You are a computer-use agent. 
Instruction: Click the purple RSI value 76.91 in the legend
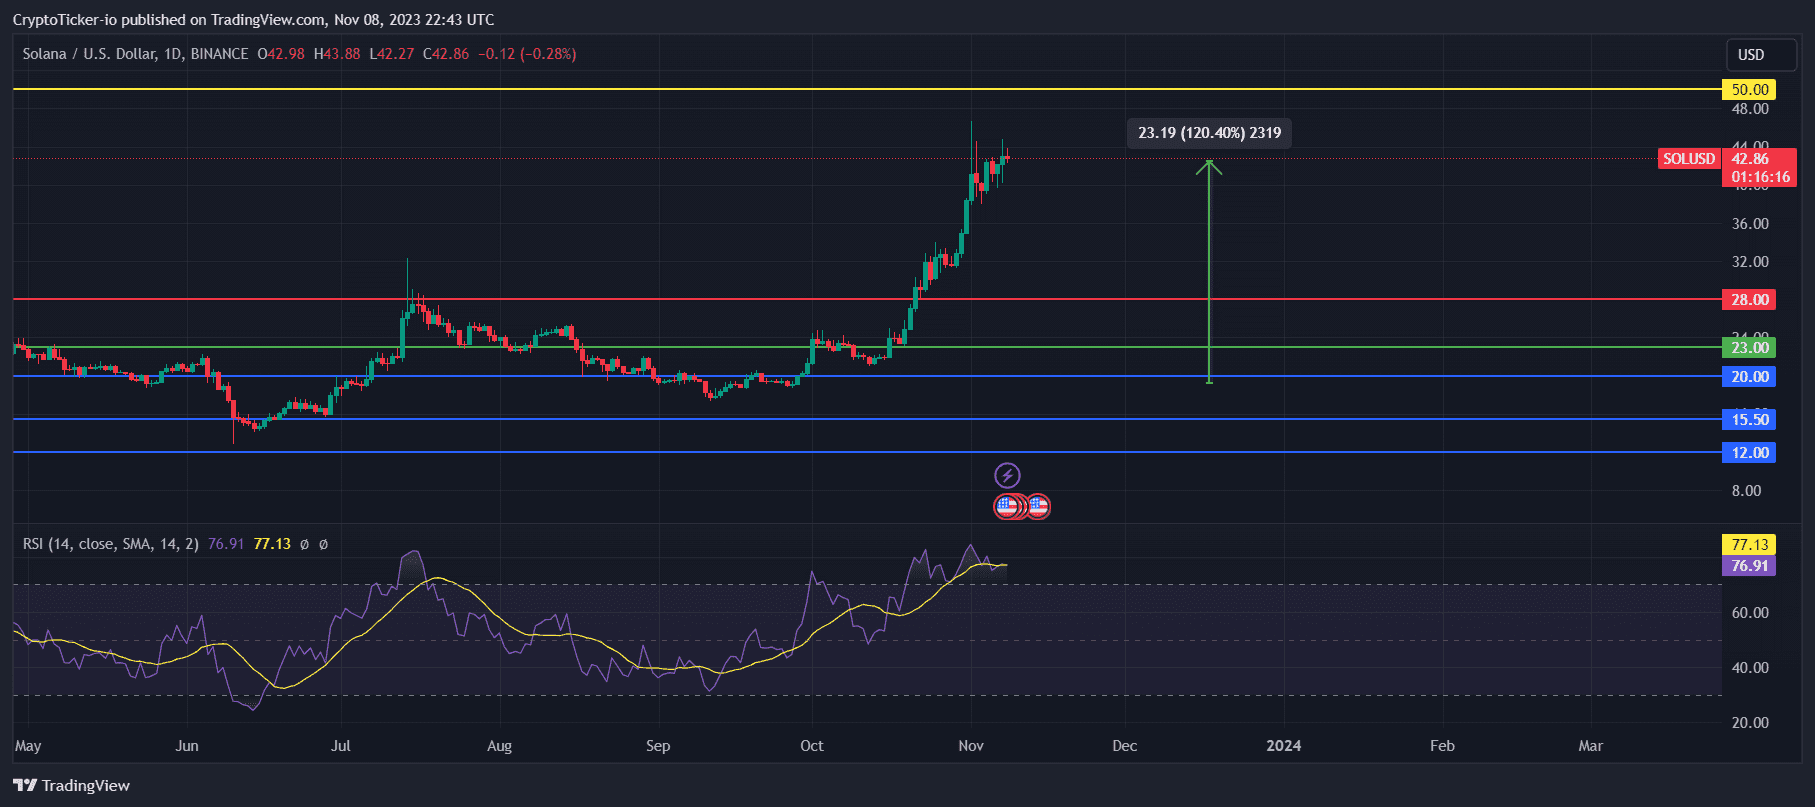(x=226, y=544)
